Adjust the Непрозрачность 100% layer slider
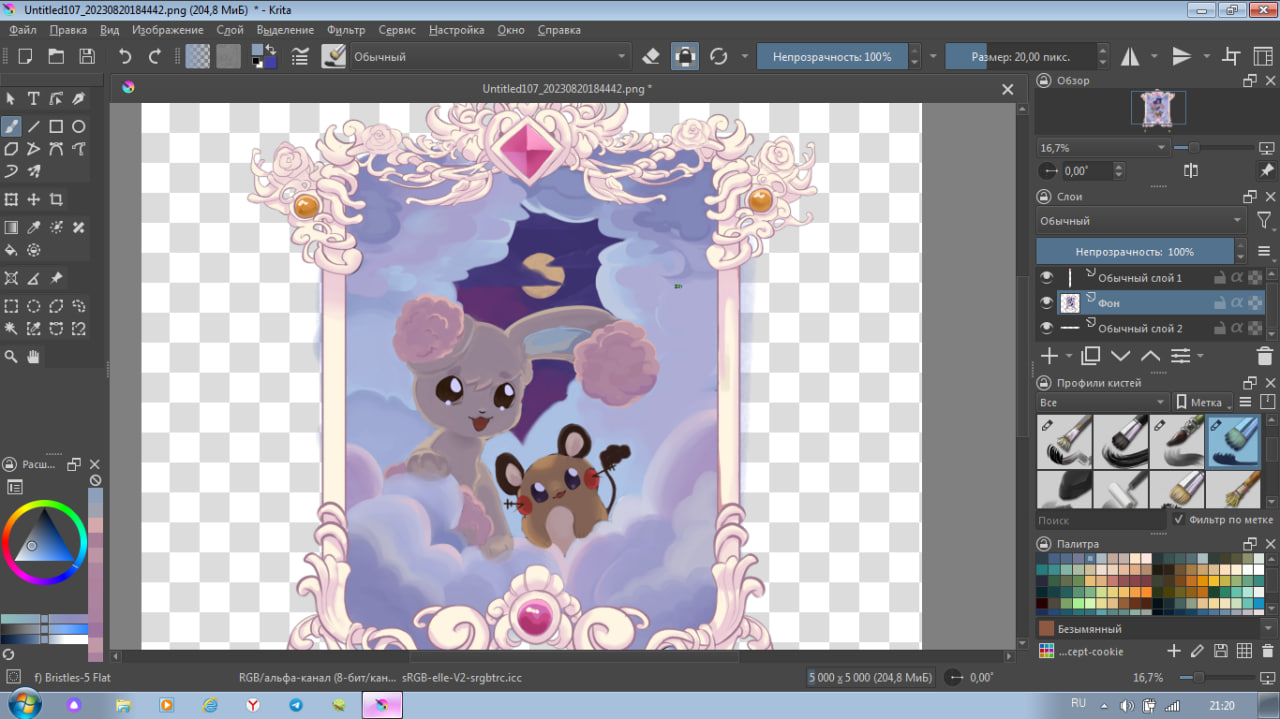Viewport: 1280px width, 719px height. click(x=1135, y=251)
